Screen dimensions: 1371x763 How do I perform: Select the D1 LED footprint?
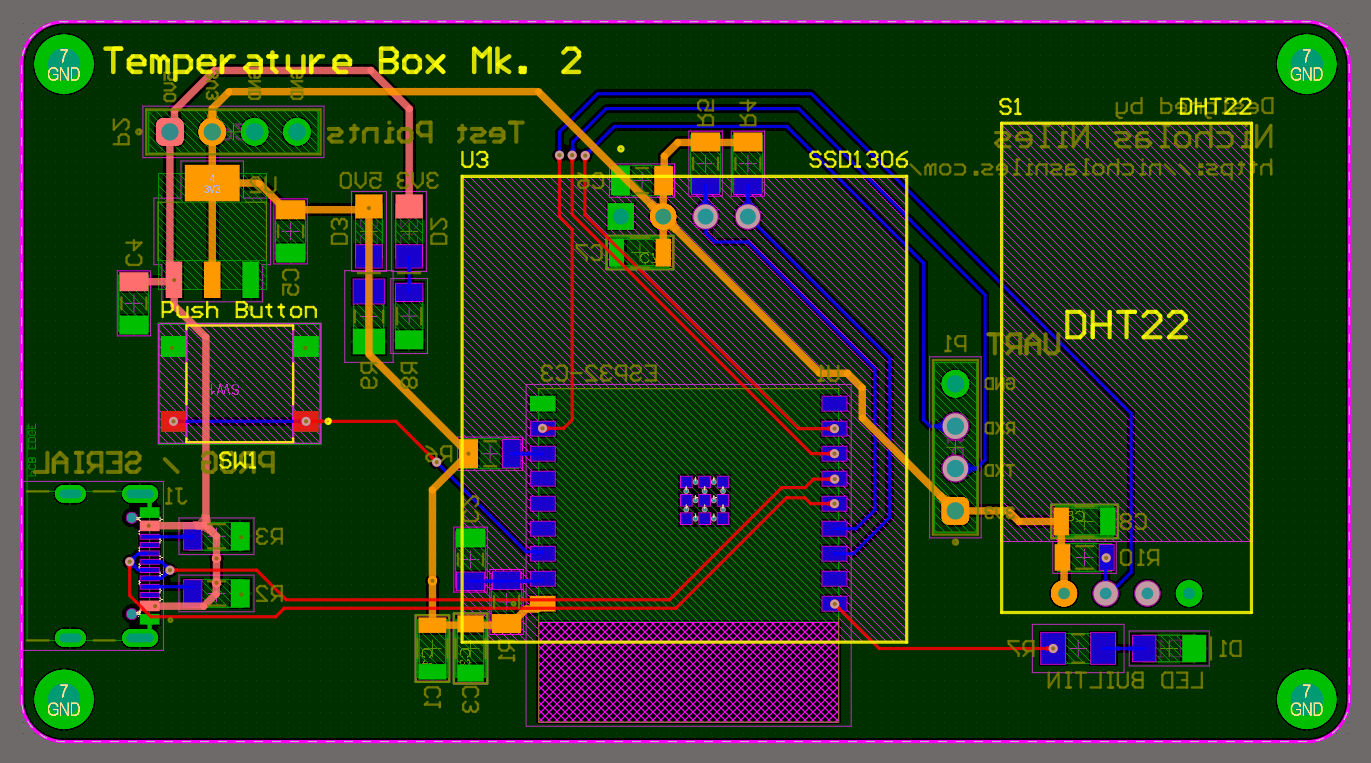pyautogui.click(x=1168, y=649)
